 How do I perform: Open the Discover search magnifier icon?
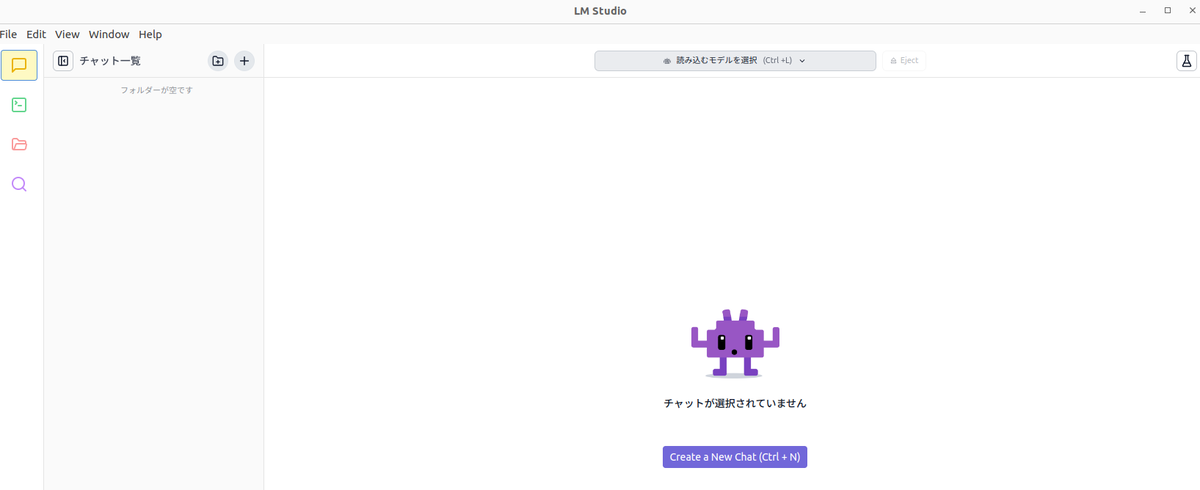point(19,184)
